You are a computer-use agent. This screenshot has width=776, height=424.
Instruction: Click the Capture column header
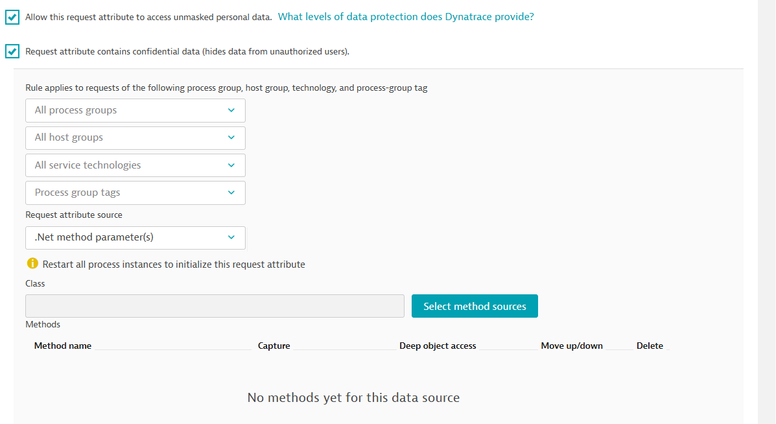274,346
